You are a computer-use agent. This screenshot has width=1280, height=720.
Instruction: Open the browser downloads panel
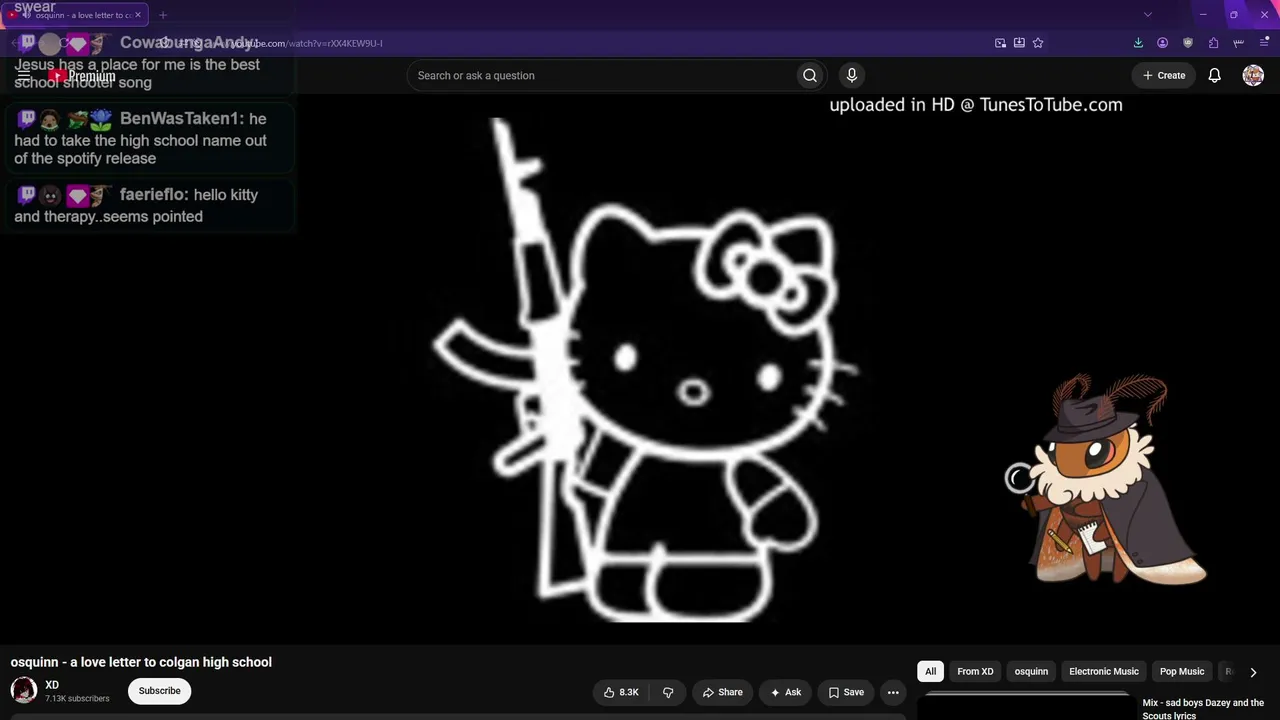pyautogui.click(x=1138, y=43)
